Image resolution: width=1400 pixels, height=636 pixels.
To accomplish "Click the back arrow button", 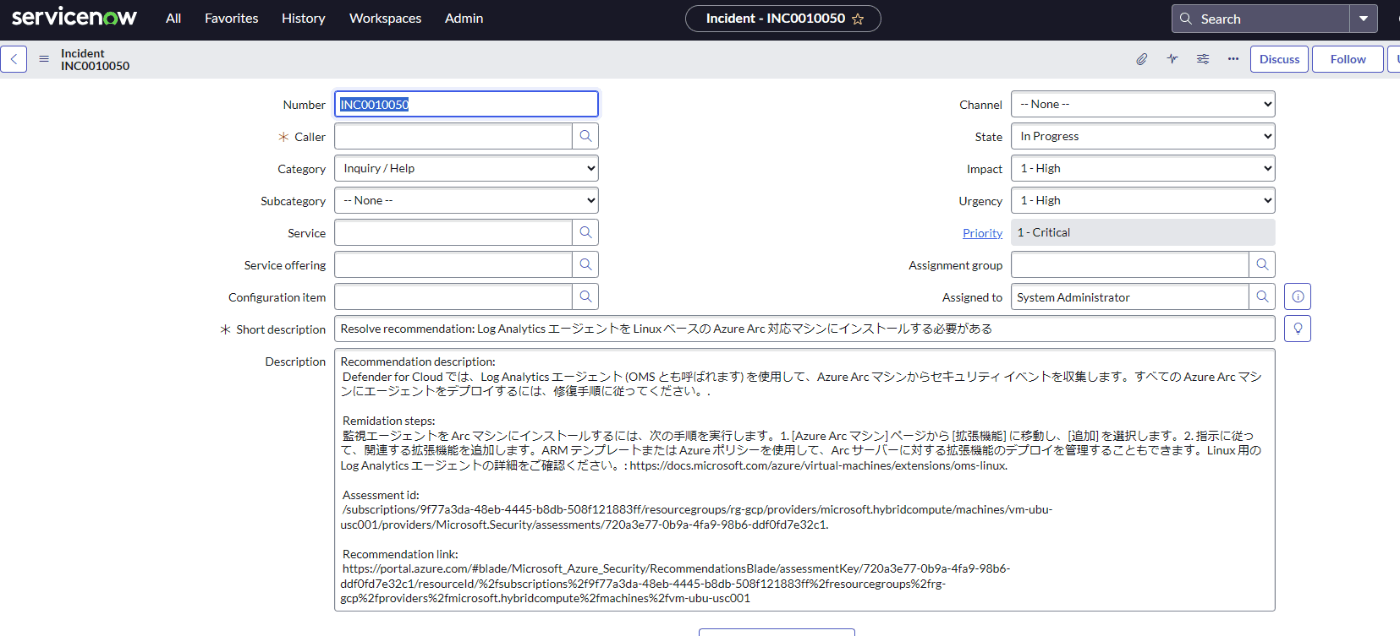I will click(x=13, y=59).
